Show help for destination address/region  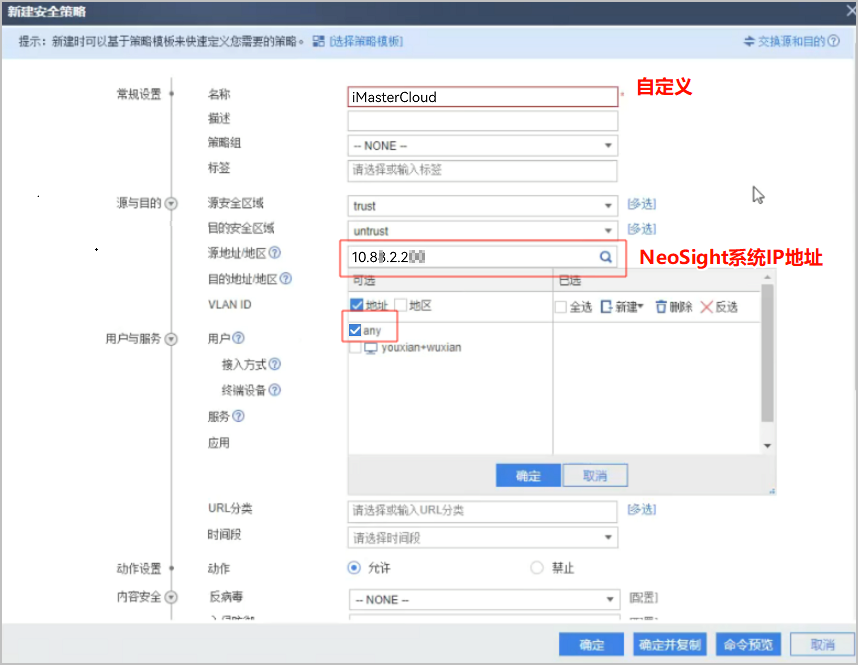[286, 279]
